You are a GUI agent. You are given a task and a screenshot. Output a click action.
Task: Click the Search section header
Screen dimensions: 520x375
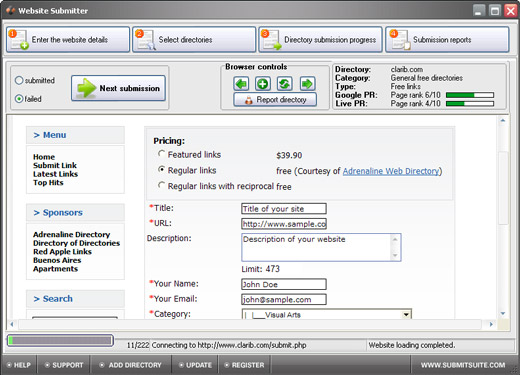(75, 299)
